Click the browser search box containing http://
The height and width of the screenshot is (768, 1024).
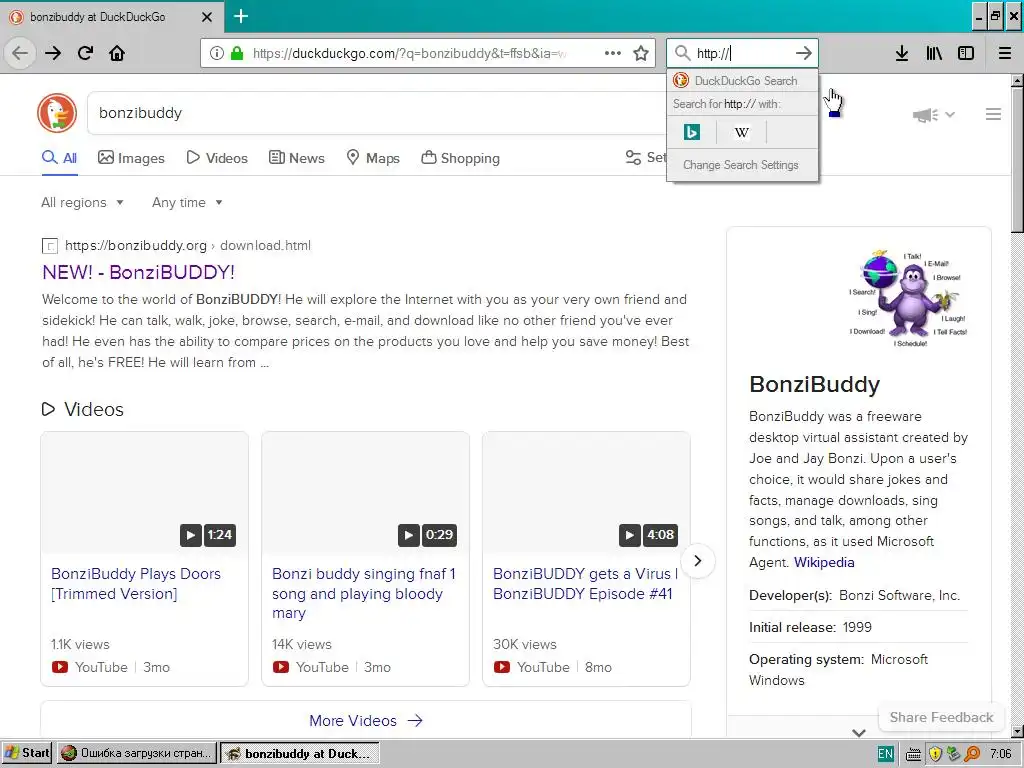tap(743, 54)
